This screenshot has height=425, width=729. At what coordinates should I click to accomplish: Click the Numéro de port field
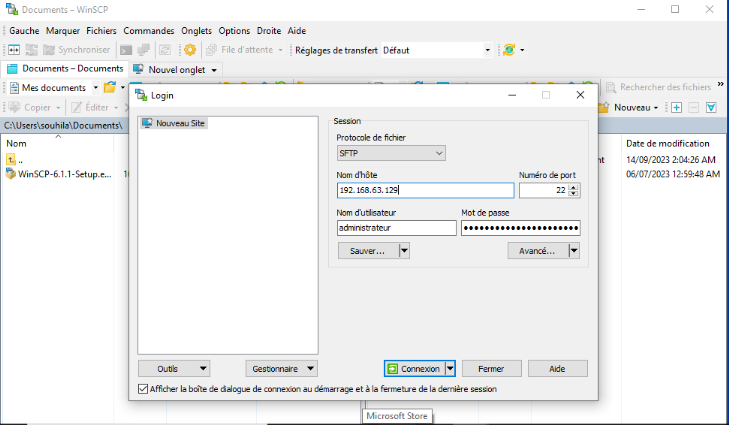544,190
